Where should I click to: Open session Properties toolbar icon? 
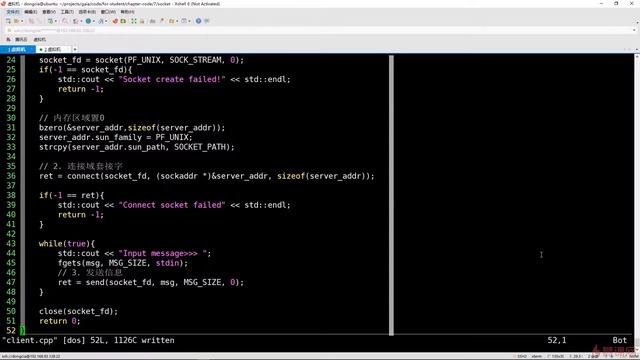coord(50,21)
